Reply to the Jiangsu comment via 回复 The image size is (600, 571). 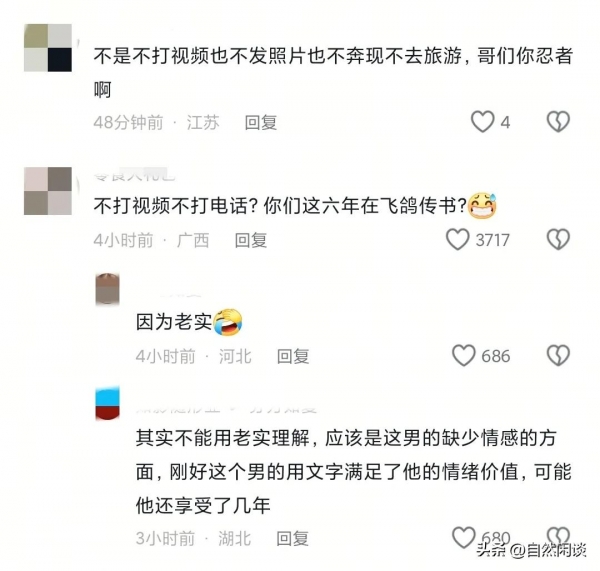(x=261, y=122)
